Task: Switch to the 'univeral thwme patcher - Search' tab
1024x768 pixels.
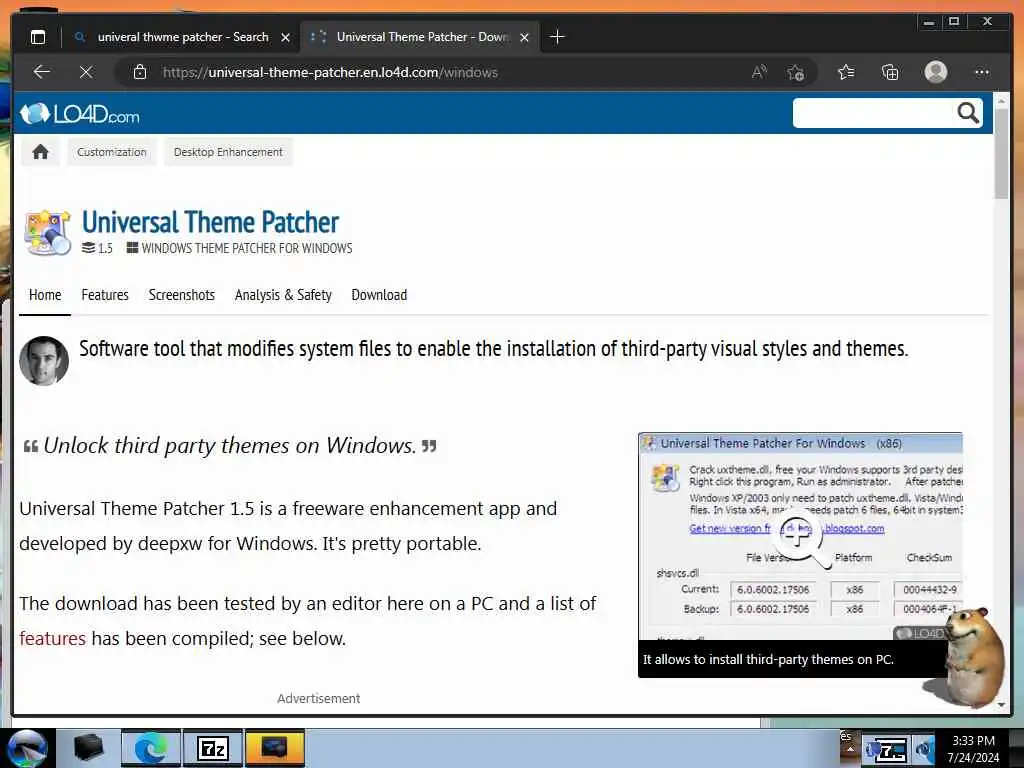Action: (182, 37)
